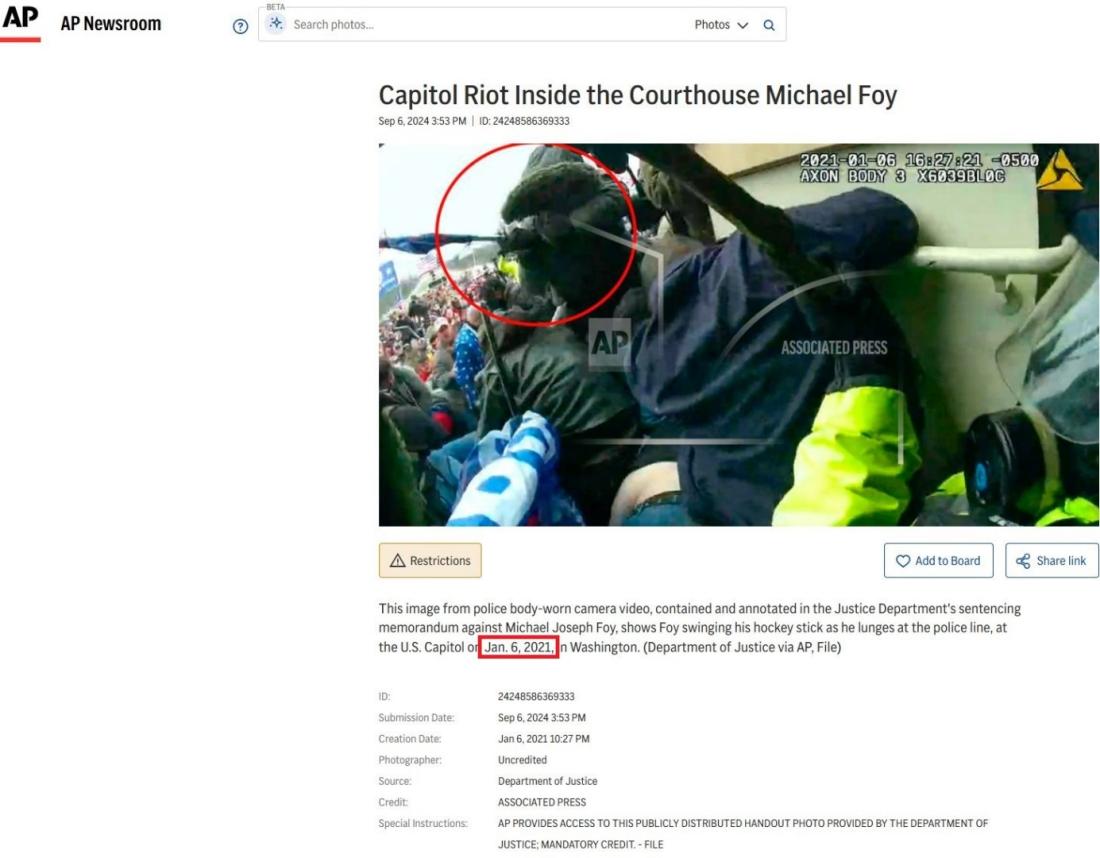The image size is (1100, 858).
Task: Click the warning triangle on Restrictions
Action: 397,561
